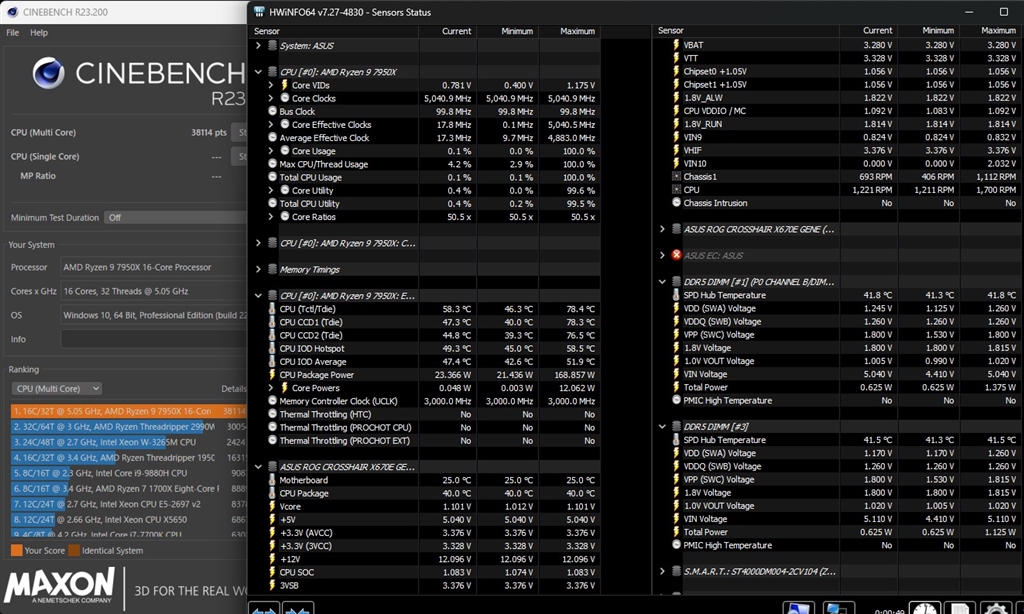Expand the Memory Timings group
1024x614 pixels.
[x=258, y=269]
